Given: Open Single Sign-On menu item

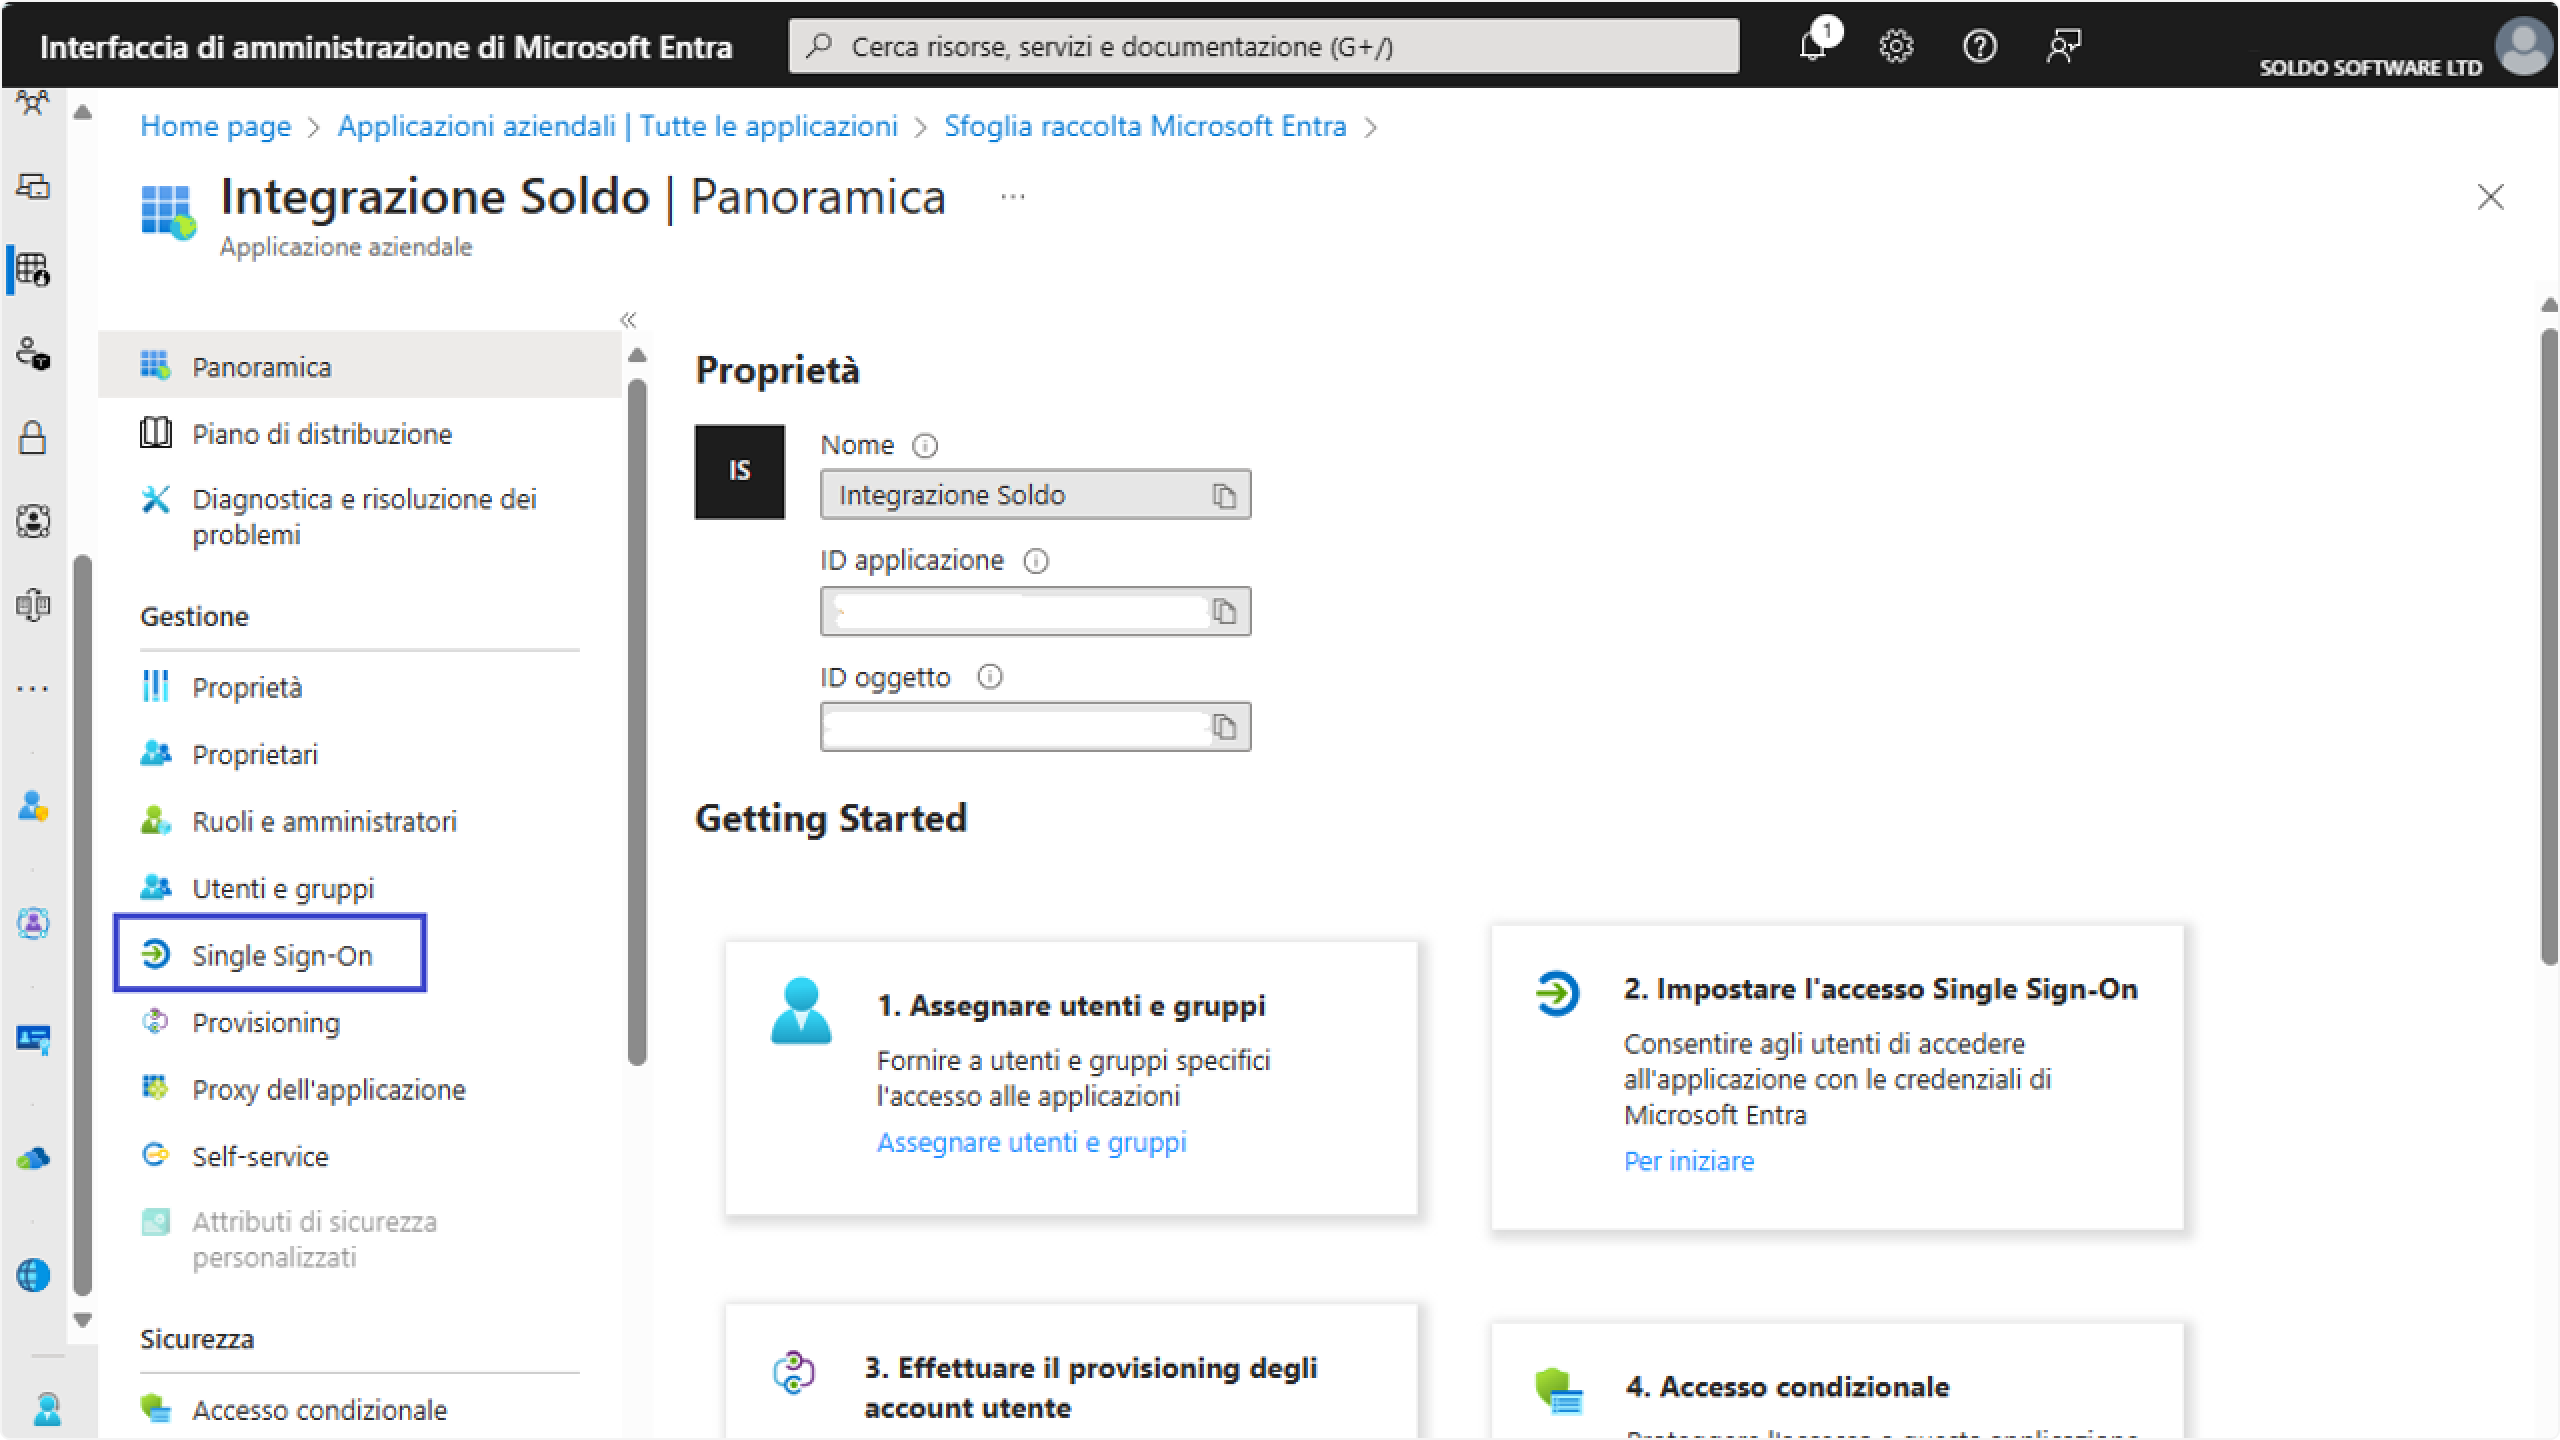Looking at the screenshot, I should 270,955.
